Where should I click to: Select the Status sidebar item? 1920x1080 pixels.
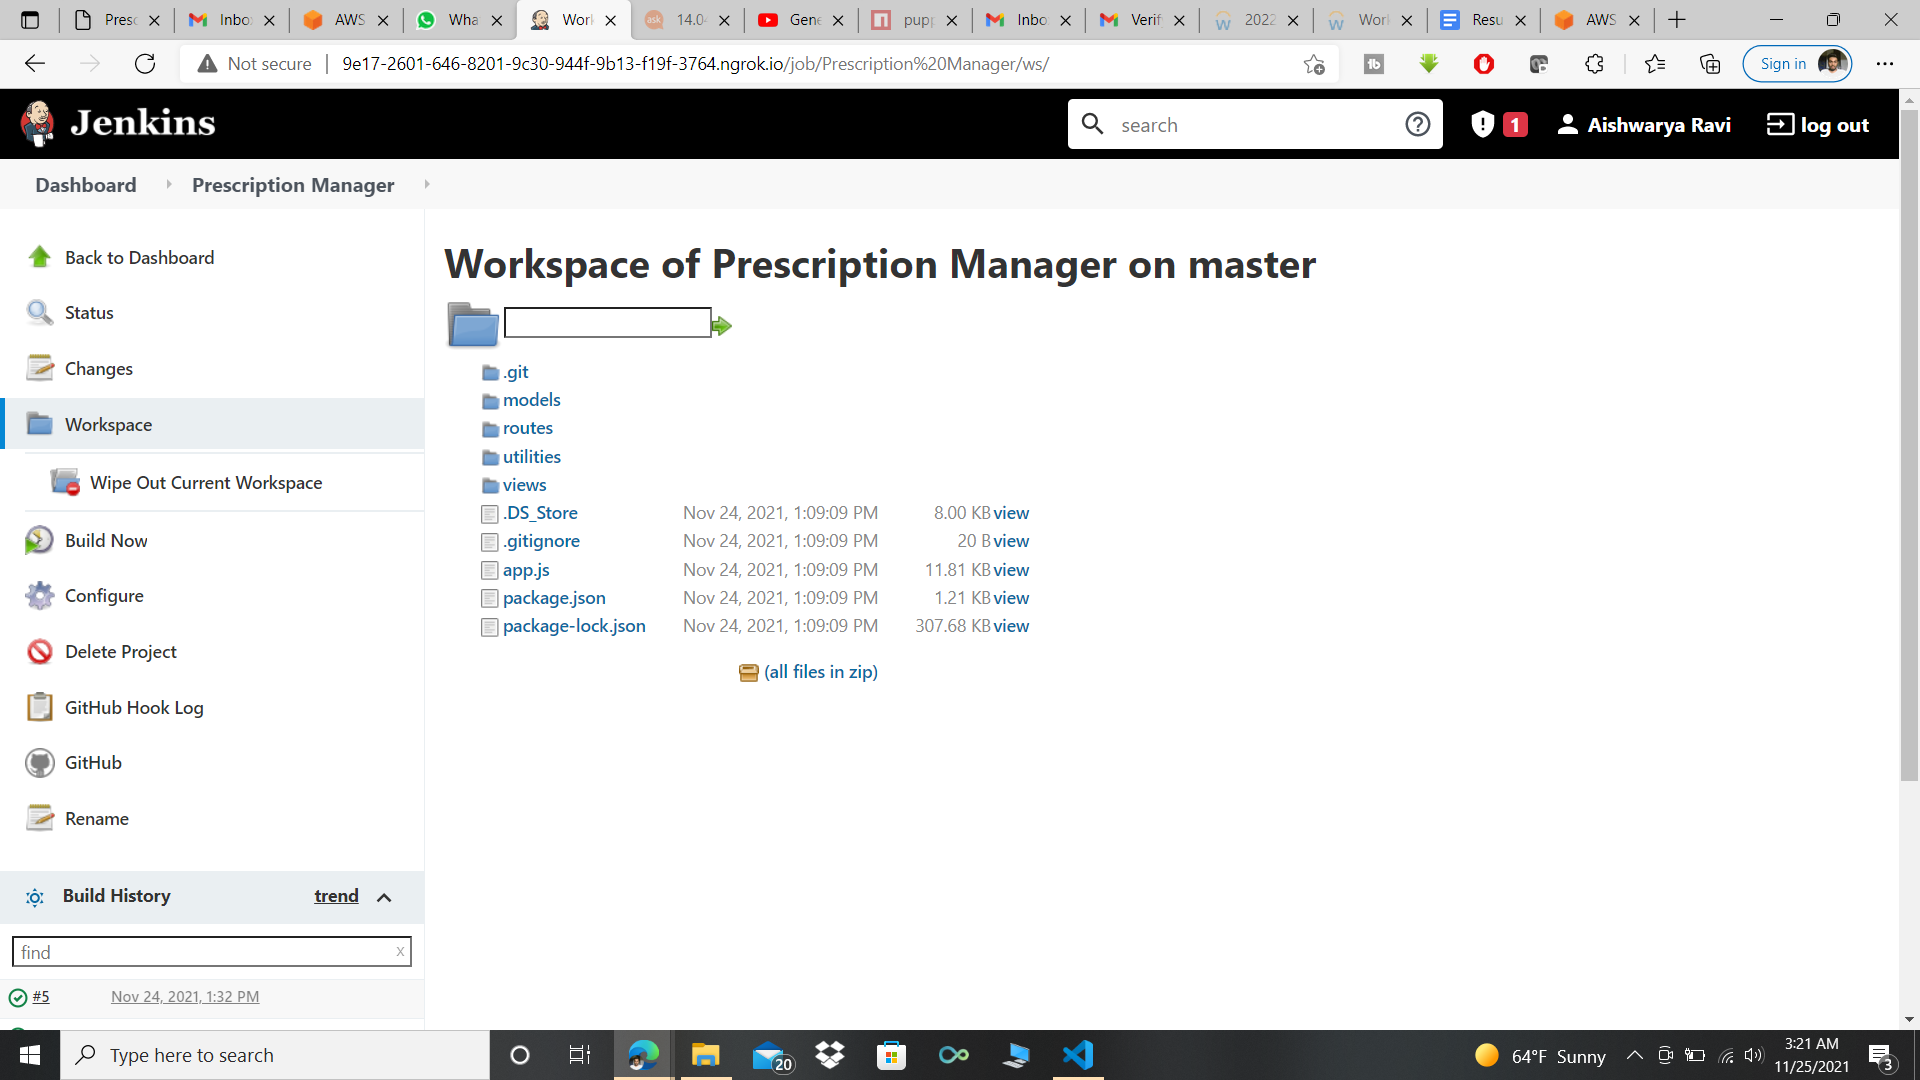pos(89,312)
